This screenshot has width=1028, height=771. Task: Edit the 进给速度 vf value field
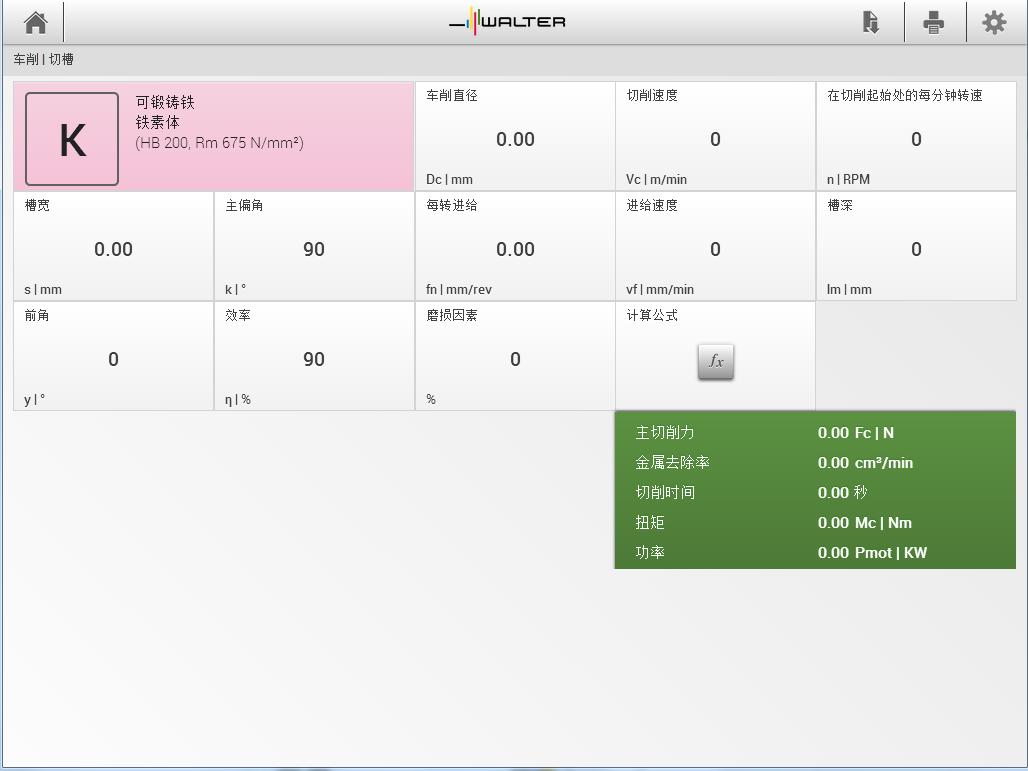[x=715, y=247]
